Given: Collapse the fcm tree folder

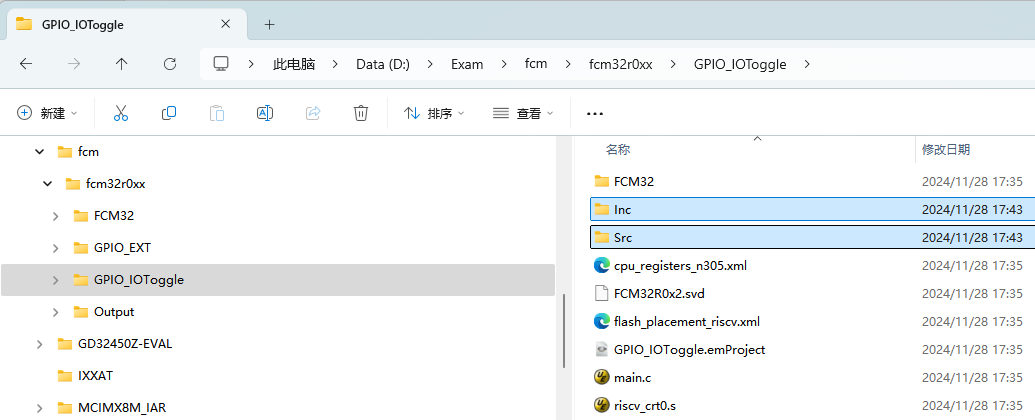Looking at the screenshot, I should (40, 152).
